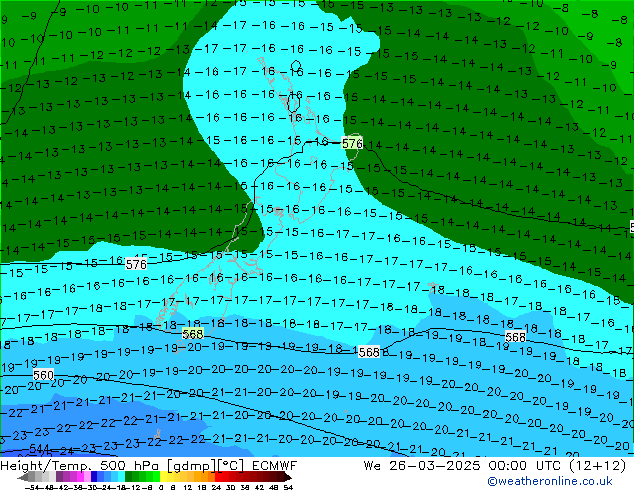Viewport: 634px width, 490px height.
Task: Click the We 26-03-2025 00:00 UTC date label
Action: [495, 466]
